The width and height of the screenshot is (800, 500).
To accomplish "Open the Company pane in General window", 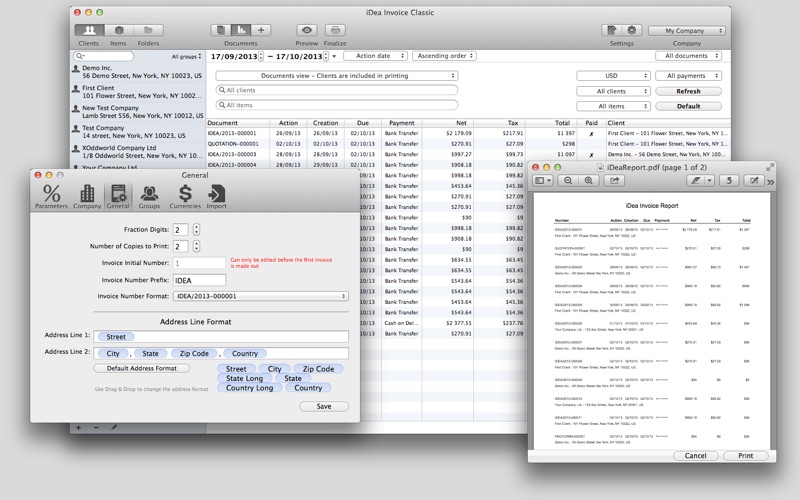I will tap(87, 196).
